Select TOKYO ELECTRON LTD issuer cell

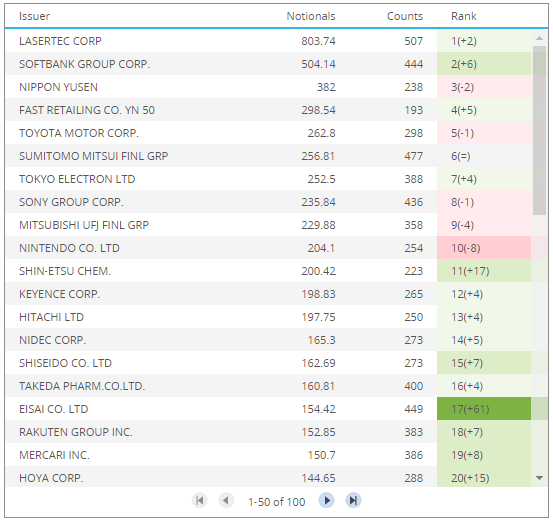pyautogui.click(x=77, y=179)
